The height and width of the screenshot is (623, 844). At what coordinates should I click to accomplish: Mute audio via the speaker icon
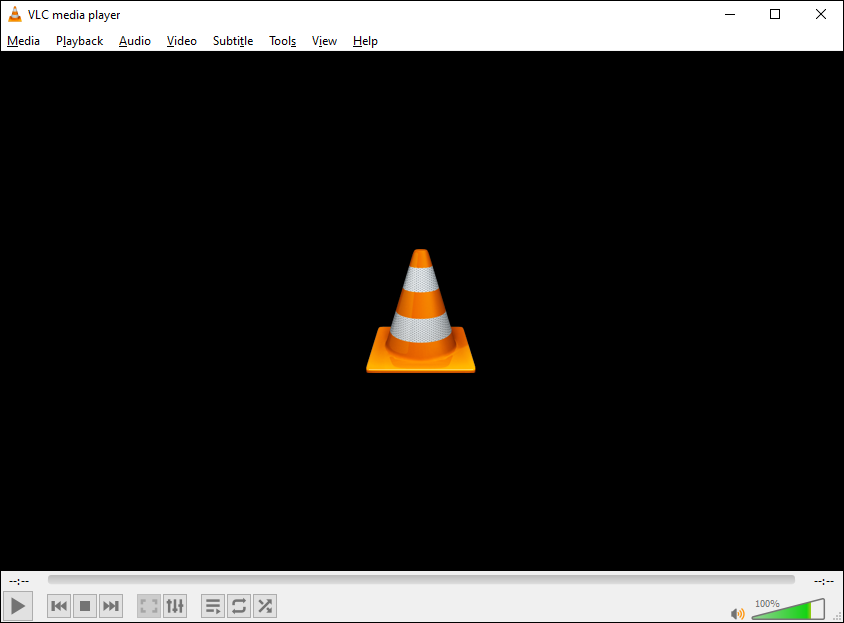(x=738, y=613)
